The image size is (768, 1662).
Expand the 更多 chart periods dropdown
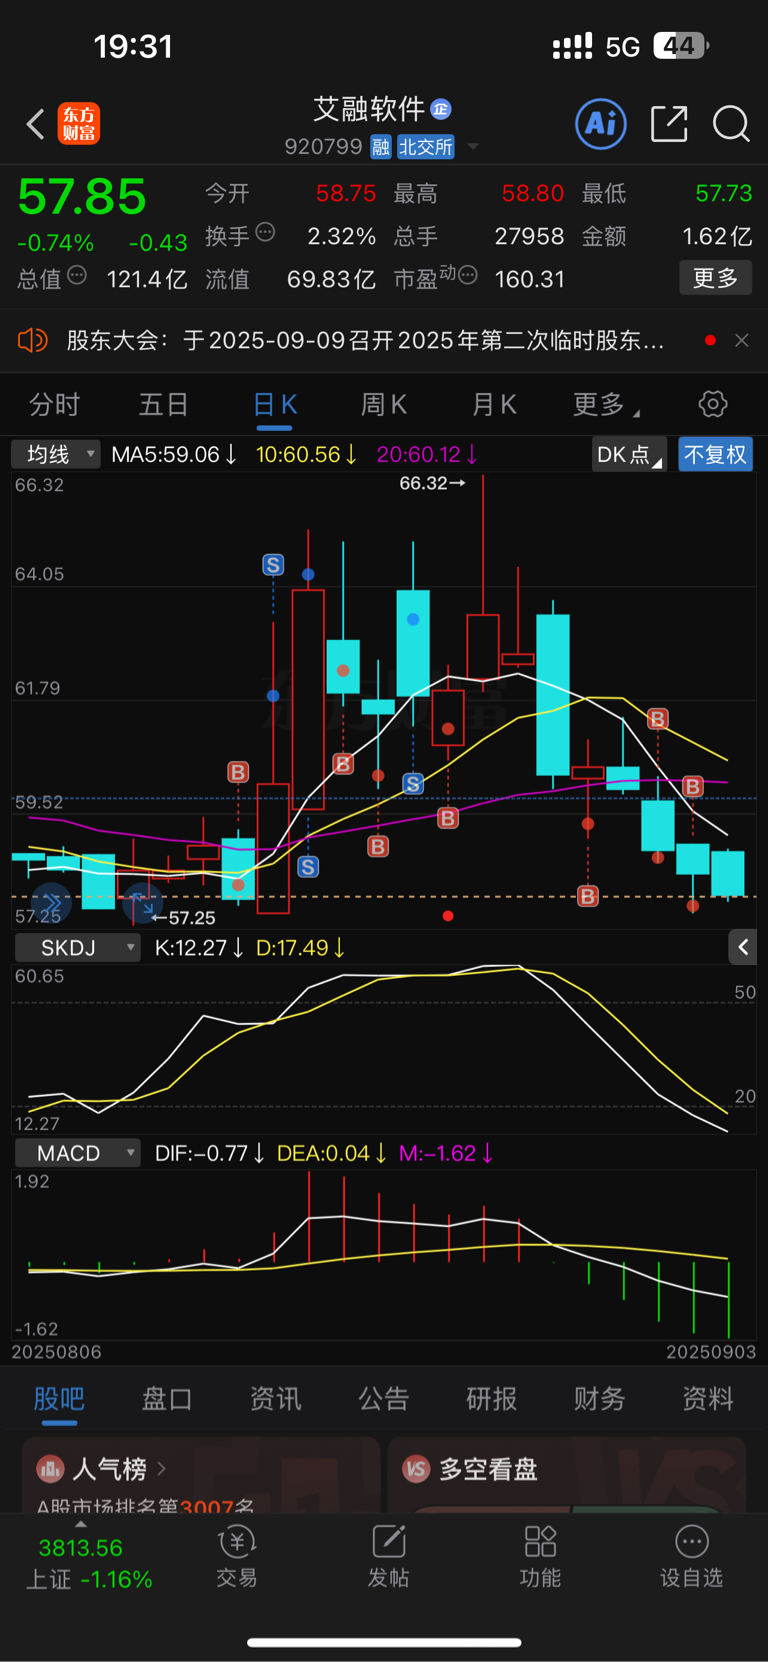606,404
